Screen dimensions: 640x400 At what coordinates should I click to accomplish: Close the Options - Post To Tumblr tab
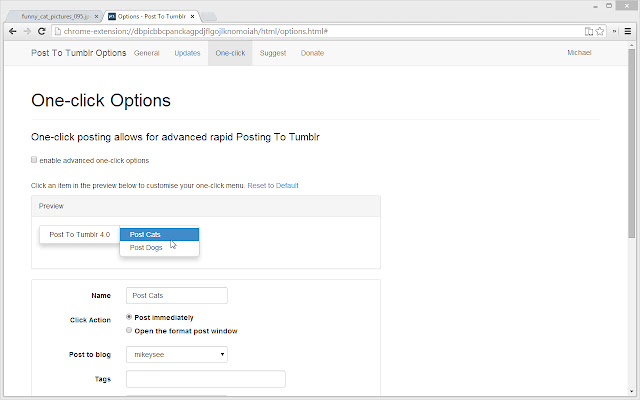click(192, 16)
